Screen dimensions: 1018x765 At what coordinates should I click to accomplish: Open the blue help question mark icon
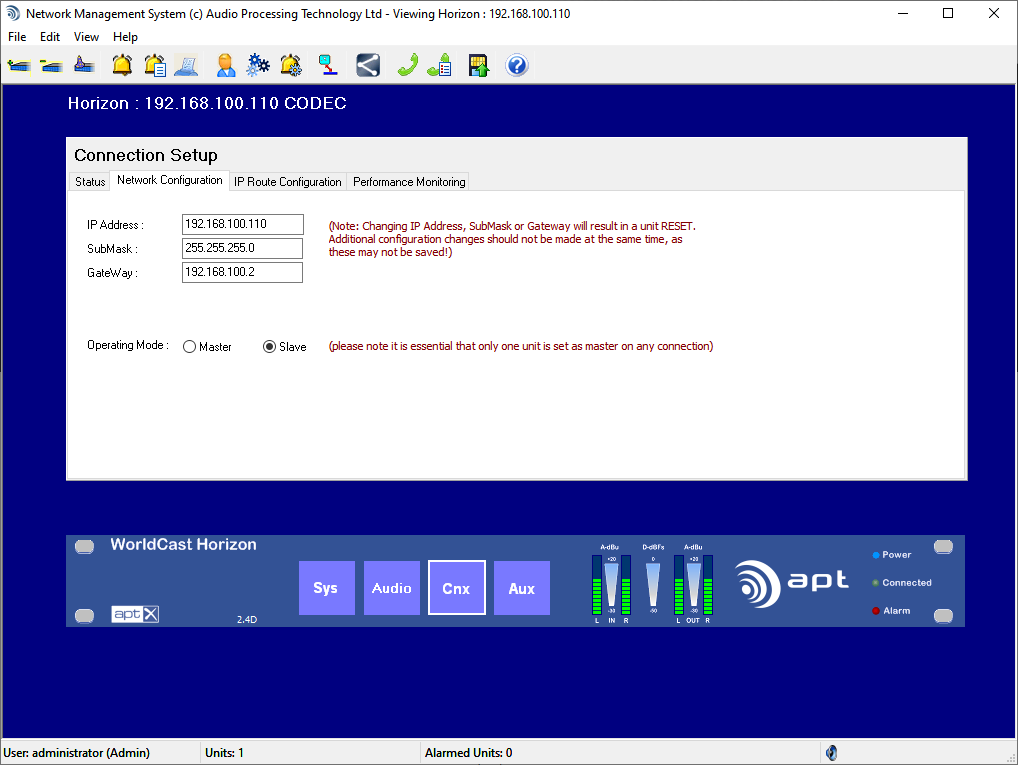point(517,66)
